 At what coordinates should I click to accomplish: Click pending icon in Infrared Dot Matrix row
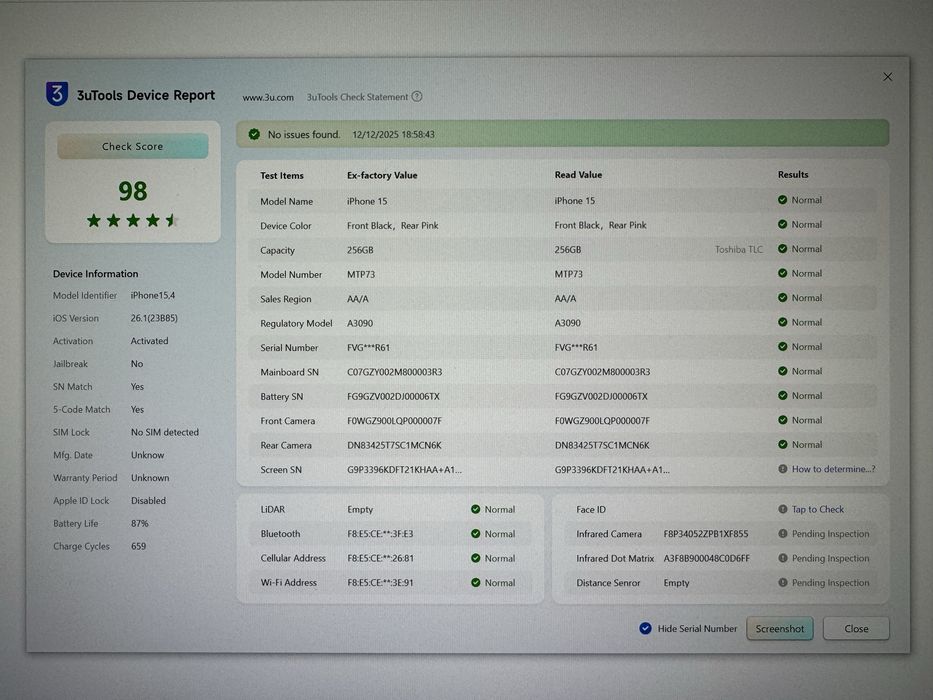(782, 558)
